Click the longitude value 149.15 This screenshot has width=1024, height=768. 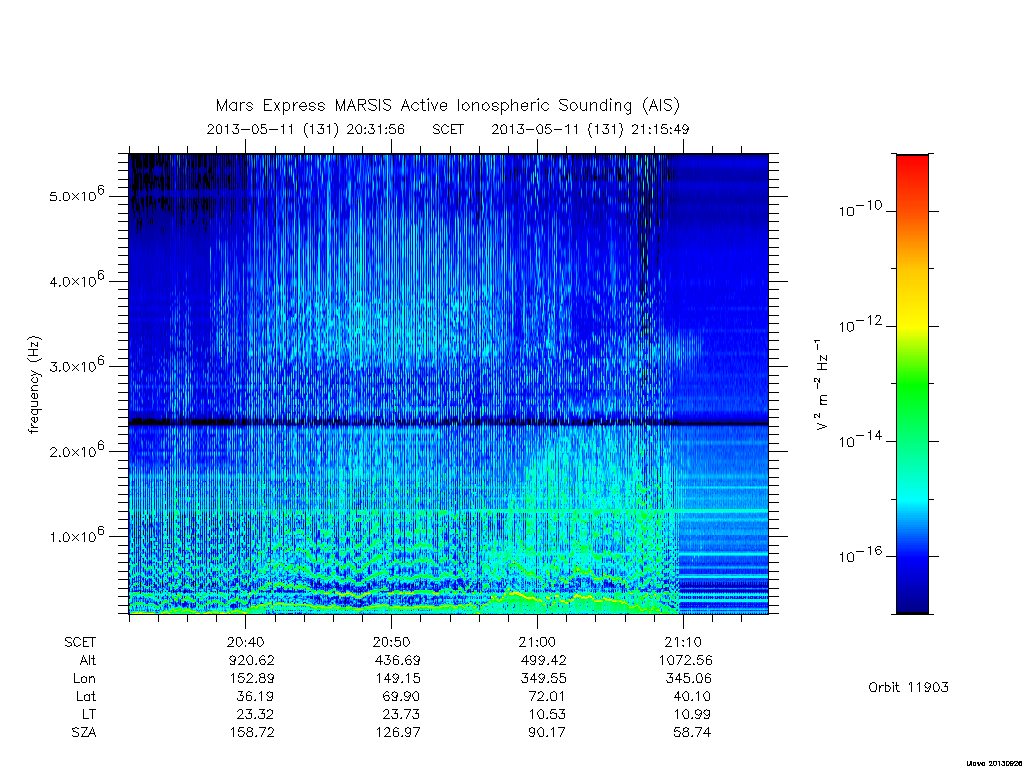398,679
